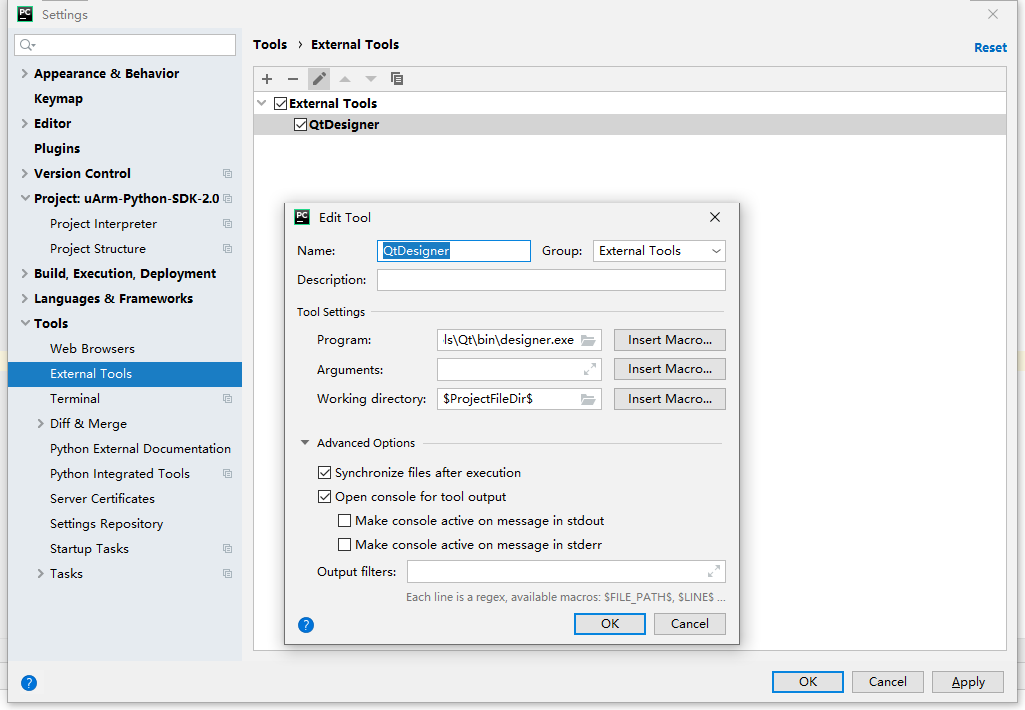Viewport: 1025px width, 710px height.
Task: Collapse the External Tools group in list
Action: coord(261,103)
